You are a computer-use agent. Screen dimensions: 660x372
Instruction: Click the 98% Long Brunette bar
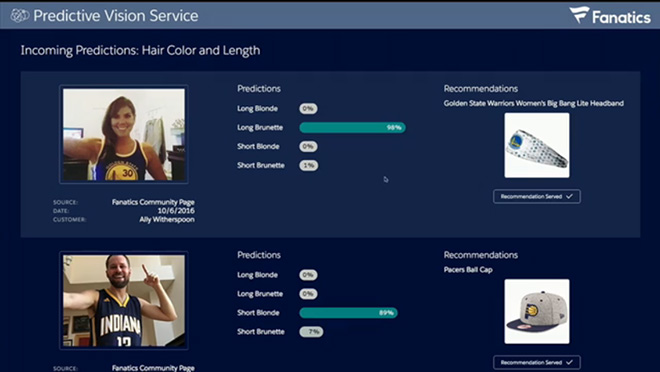tap(352, 128)
